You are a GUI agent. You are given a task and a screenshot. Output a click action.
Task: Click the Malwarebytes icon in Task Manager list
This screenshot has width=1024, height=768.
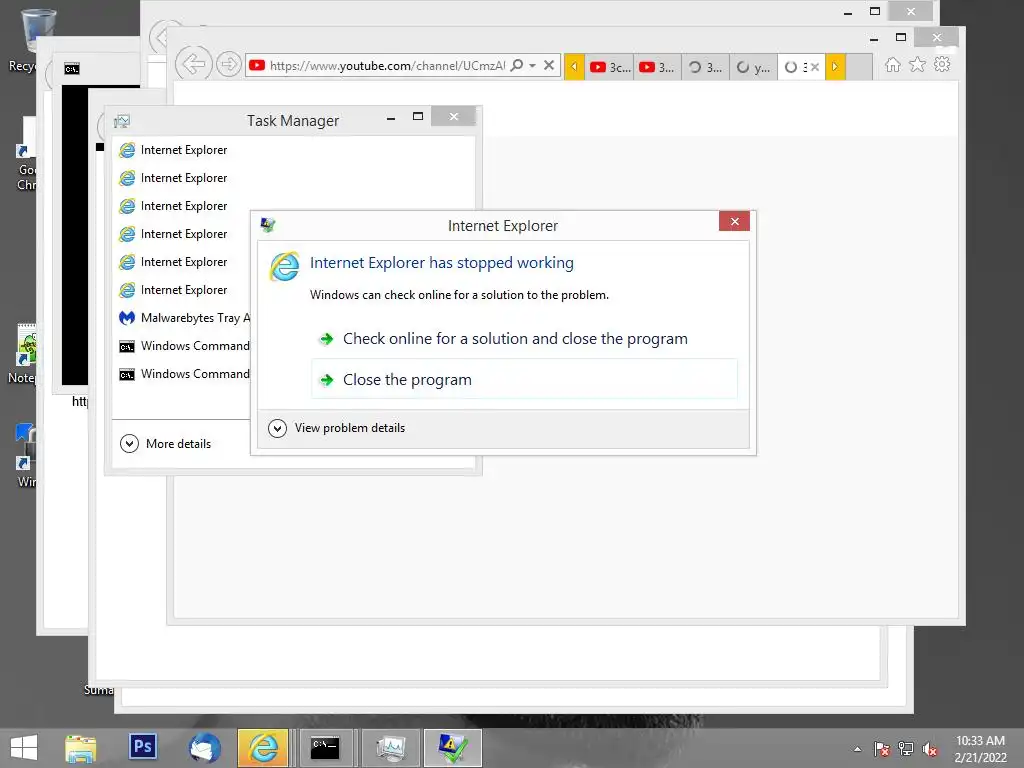point(127,318)
